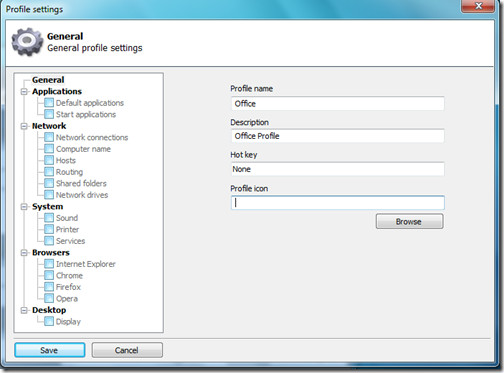Screen dimensions: 504x373
Task: Click the Computer name page icon
Action: pos(49,149)
